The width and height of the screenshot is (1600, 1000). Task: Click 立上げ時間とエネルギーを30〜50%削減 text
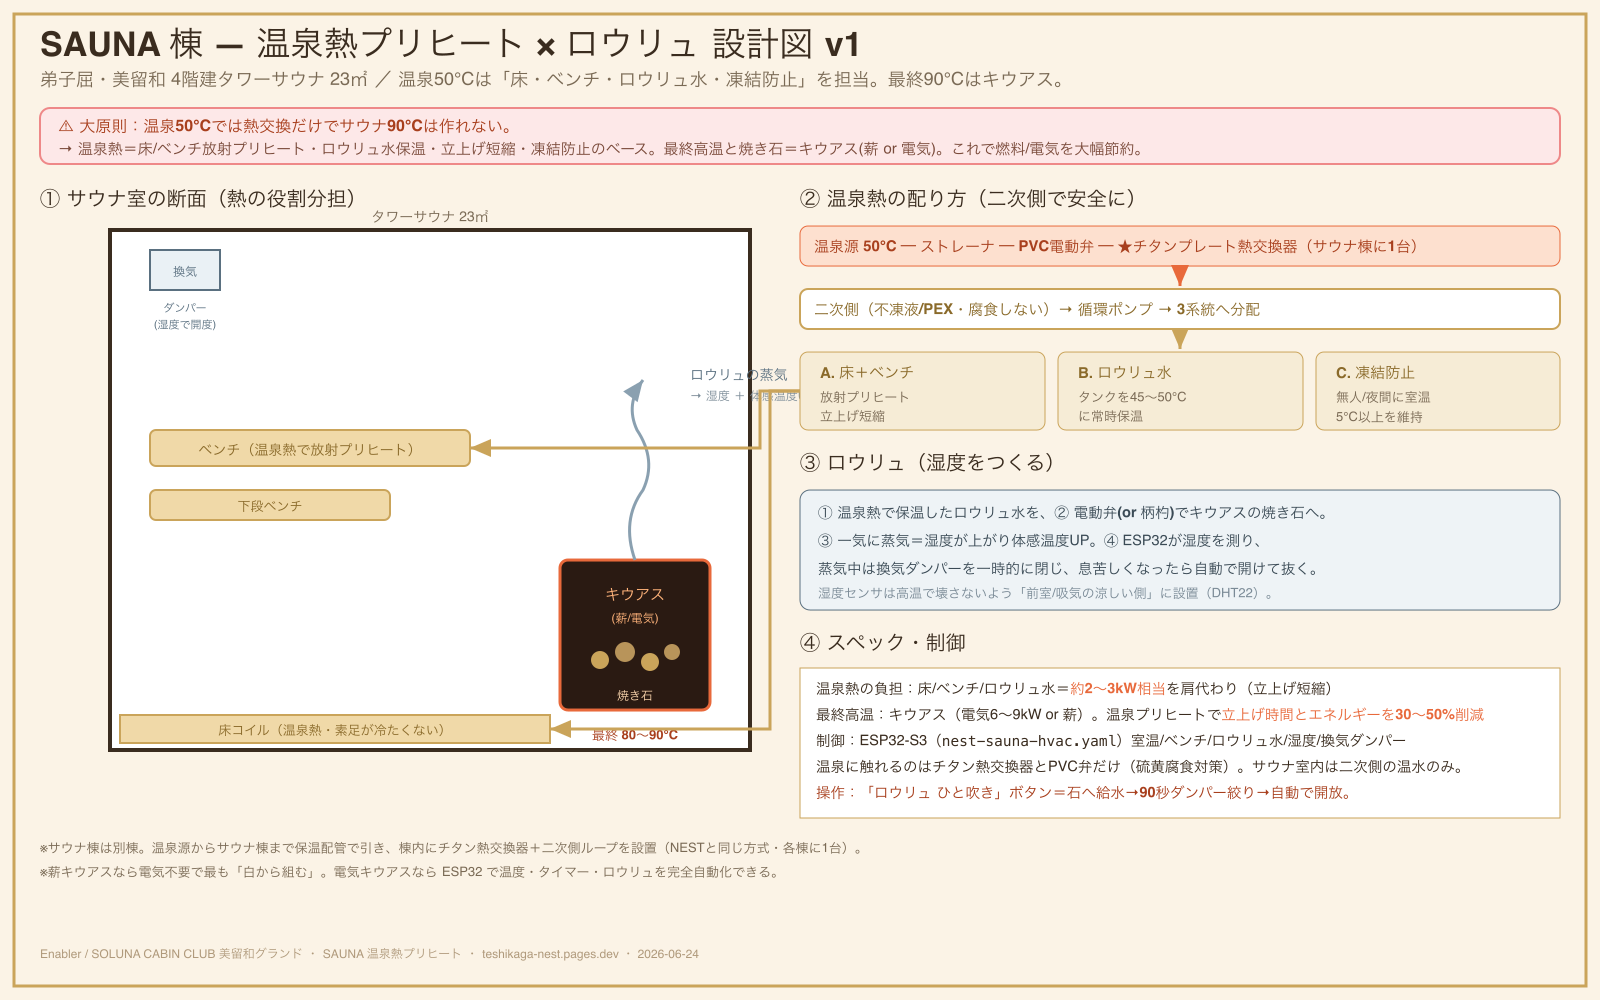coord(1353,714)
